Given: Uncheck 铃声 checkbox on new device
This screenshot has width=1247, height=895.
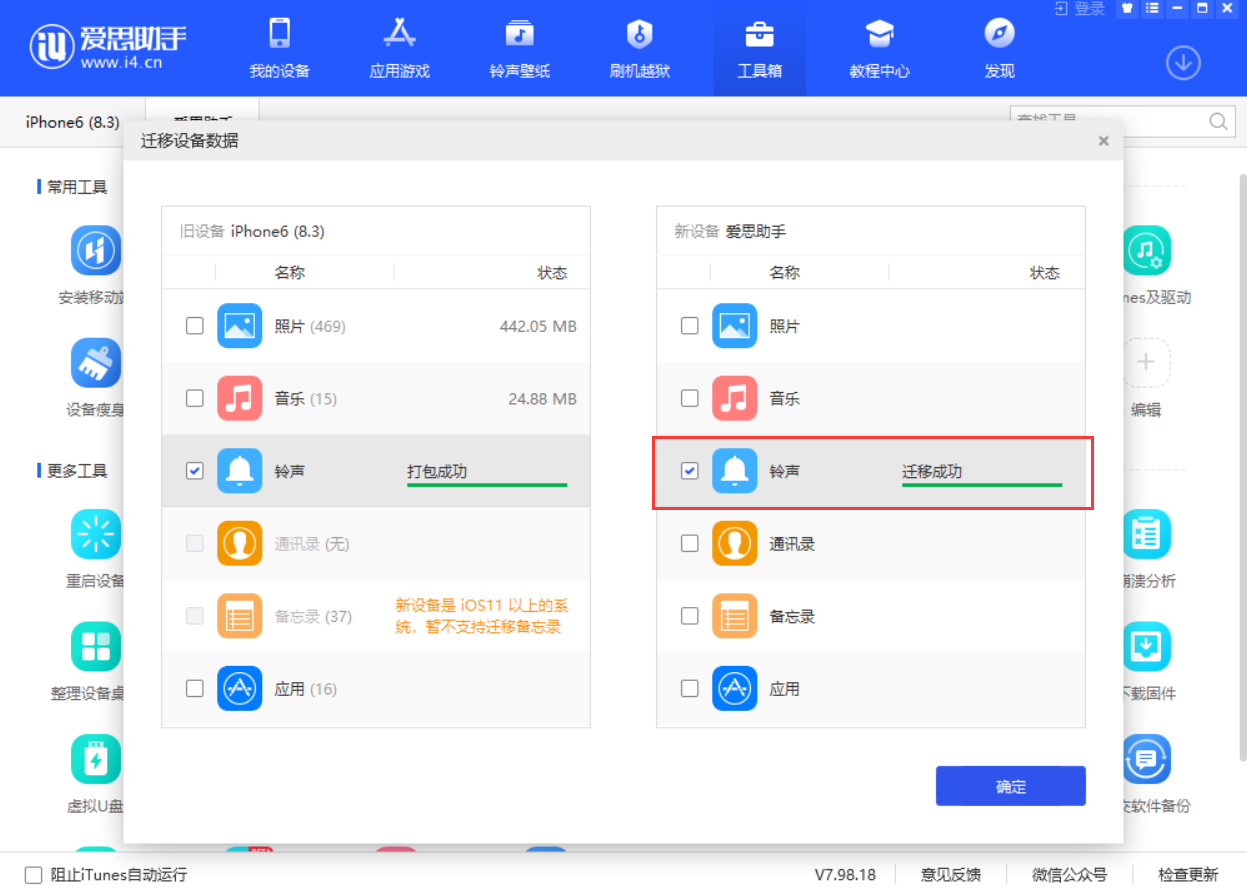Looking at the screenshot, I should (689, 471).
